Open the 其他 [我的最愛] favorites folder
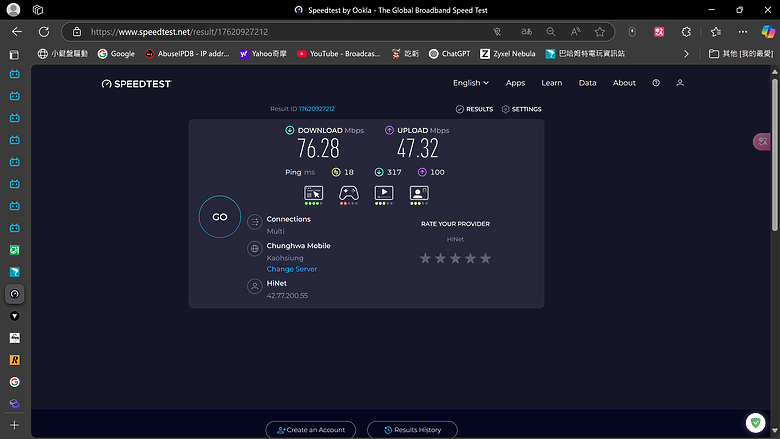The width and height of the screenshot is (780, 439). (x=741, y=54)
